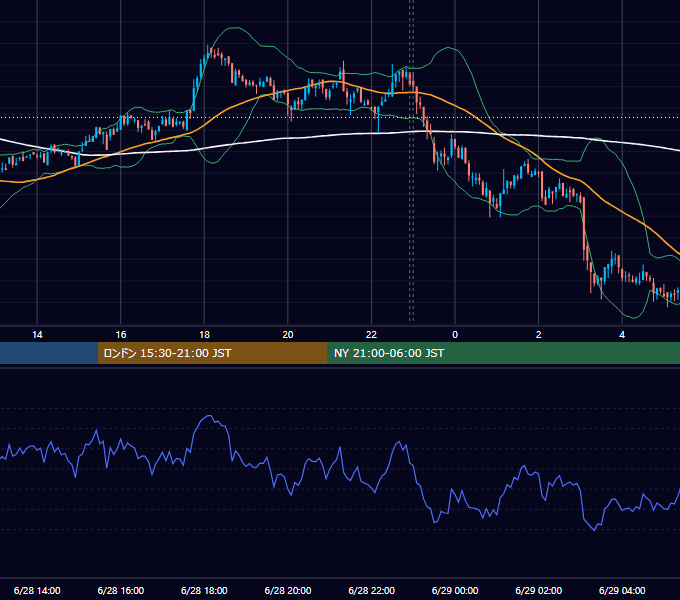Click the 2 hour label on time axis

539,335
